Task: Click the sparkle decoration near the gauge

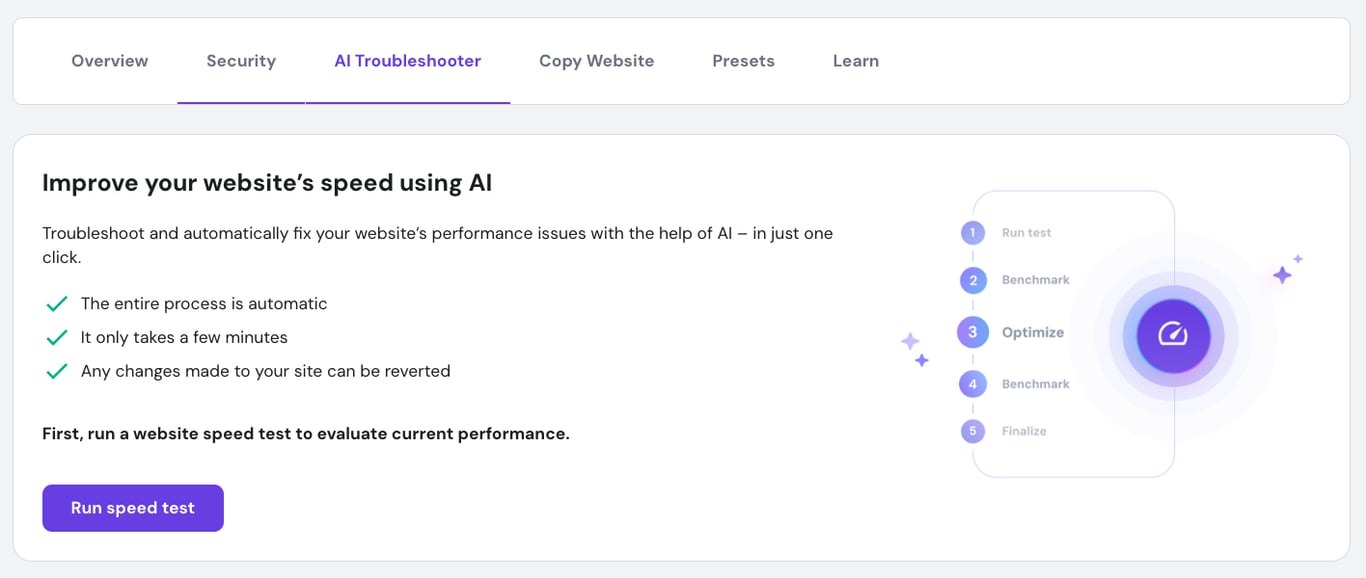Action: [x=1282, y=274]
